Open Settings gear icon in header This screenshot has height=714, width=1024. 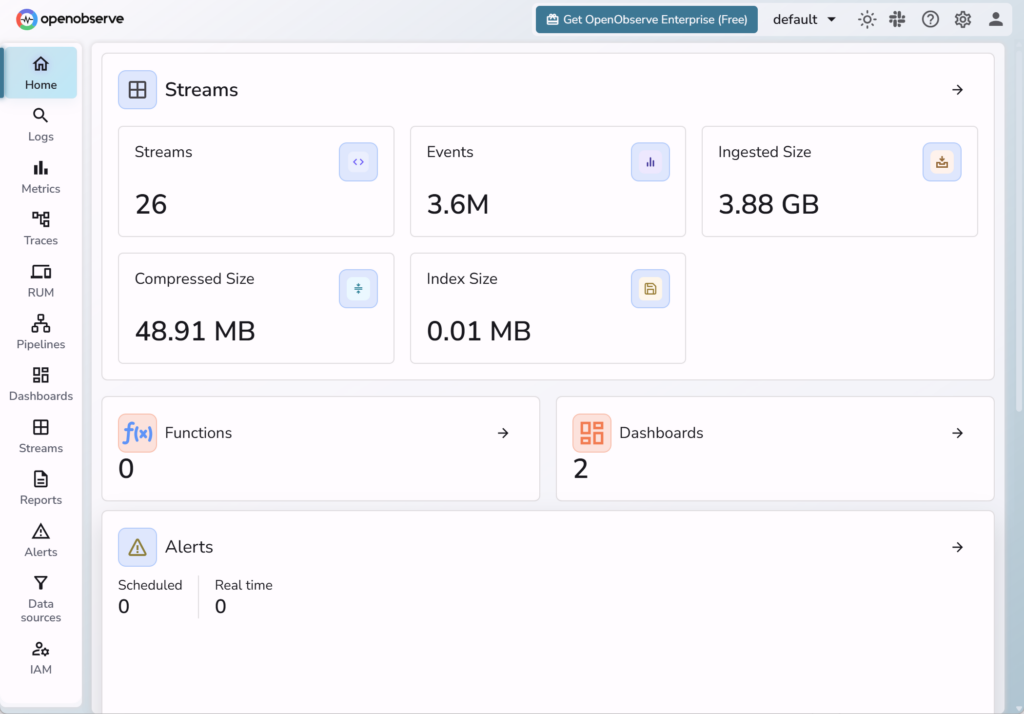(962, 19)
